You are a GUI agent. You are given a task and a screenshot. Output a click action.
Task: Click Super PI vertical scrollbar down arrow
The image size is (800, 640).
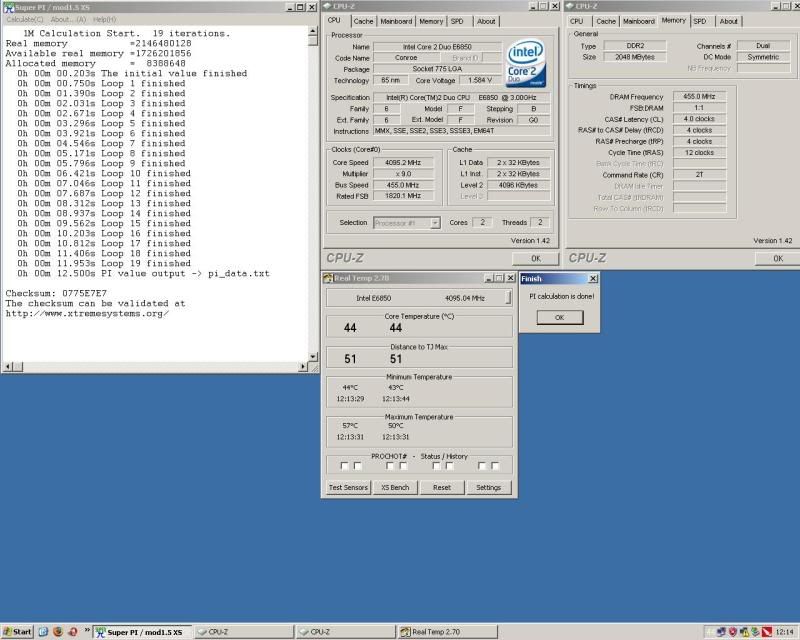point(313,357)
